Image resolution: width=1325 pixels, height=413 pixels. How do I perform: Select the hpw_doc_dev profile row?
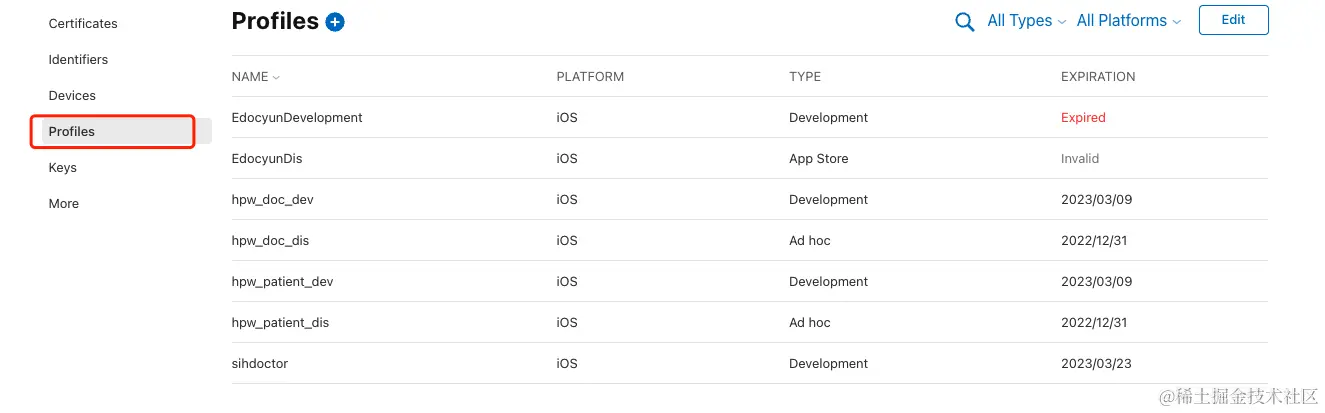(x=272, y=199)
